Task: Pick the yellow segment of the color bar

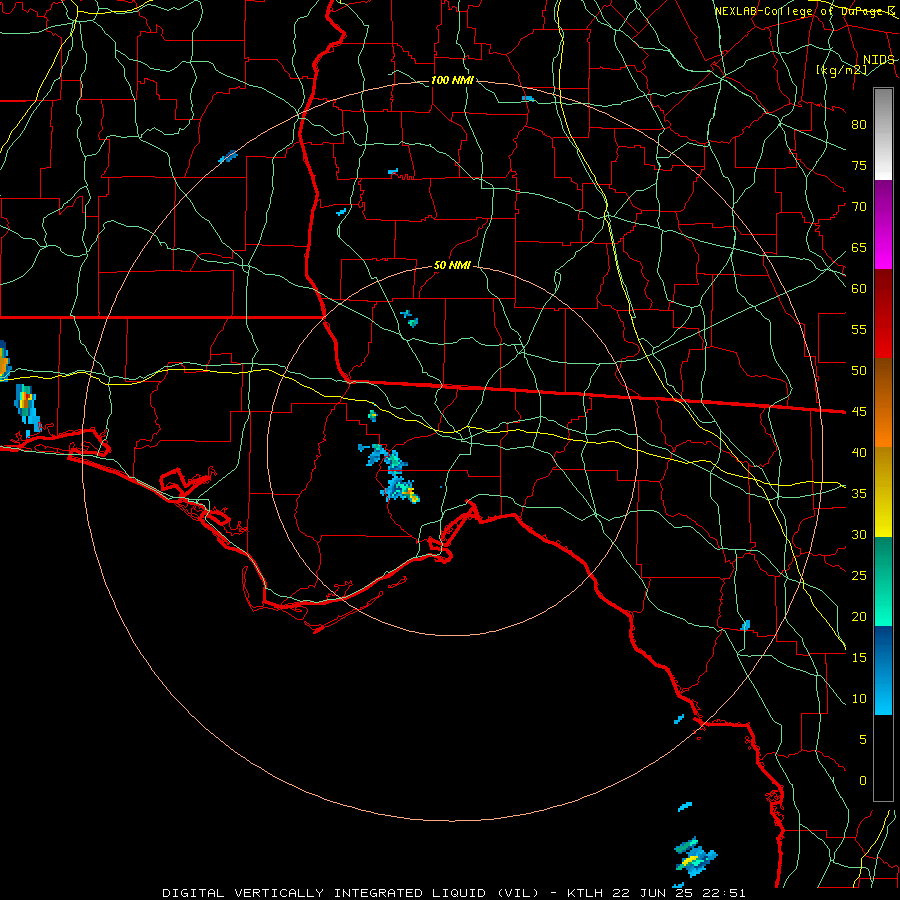Action: click(883, 492)
